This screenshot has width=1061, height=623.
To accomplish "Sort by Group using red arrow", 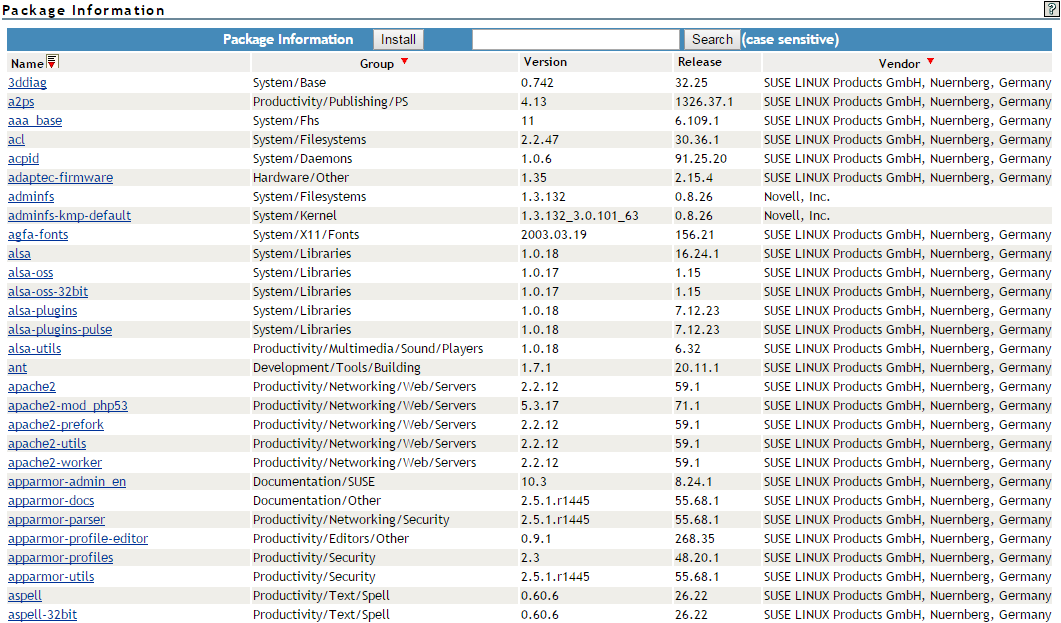I will 404,62.
